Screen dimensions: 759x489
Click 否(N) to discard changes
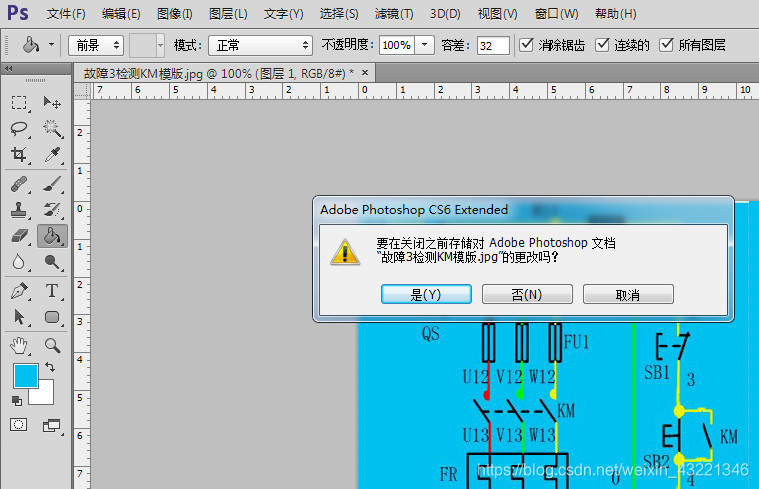527,294
